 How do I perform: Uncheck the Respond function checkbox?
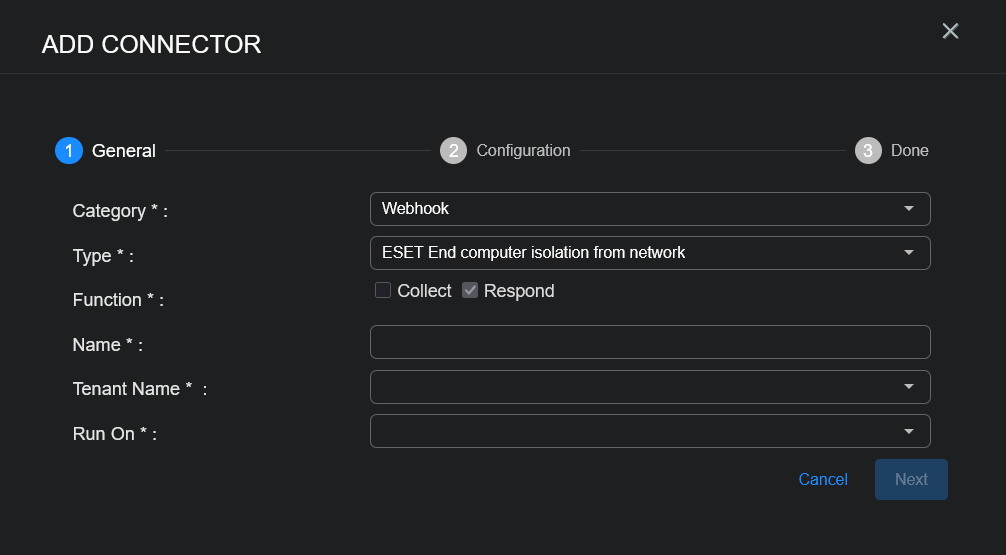[x=471, y=291]
